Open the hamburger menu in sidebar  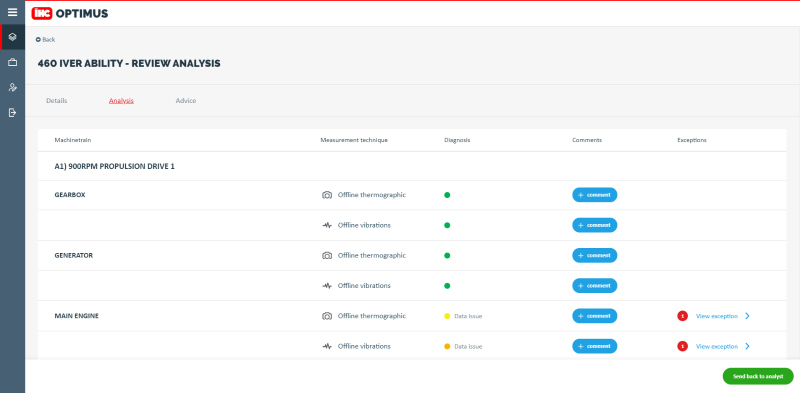click(12, 12)
